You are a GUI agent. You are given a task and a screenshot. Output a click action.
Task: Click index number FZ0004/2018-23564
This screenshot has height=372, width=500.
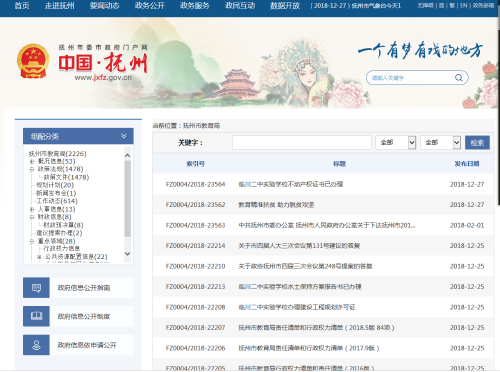[195, 184]
